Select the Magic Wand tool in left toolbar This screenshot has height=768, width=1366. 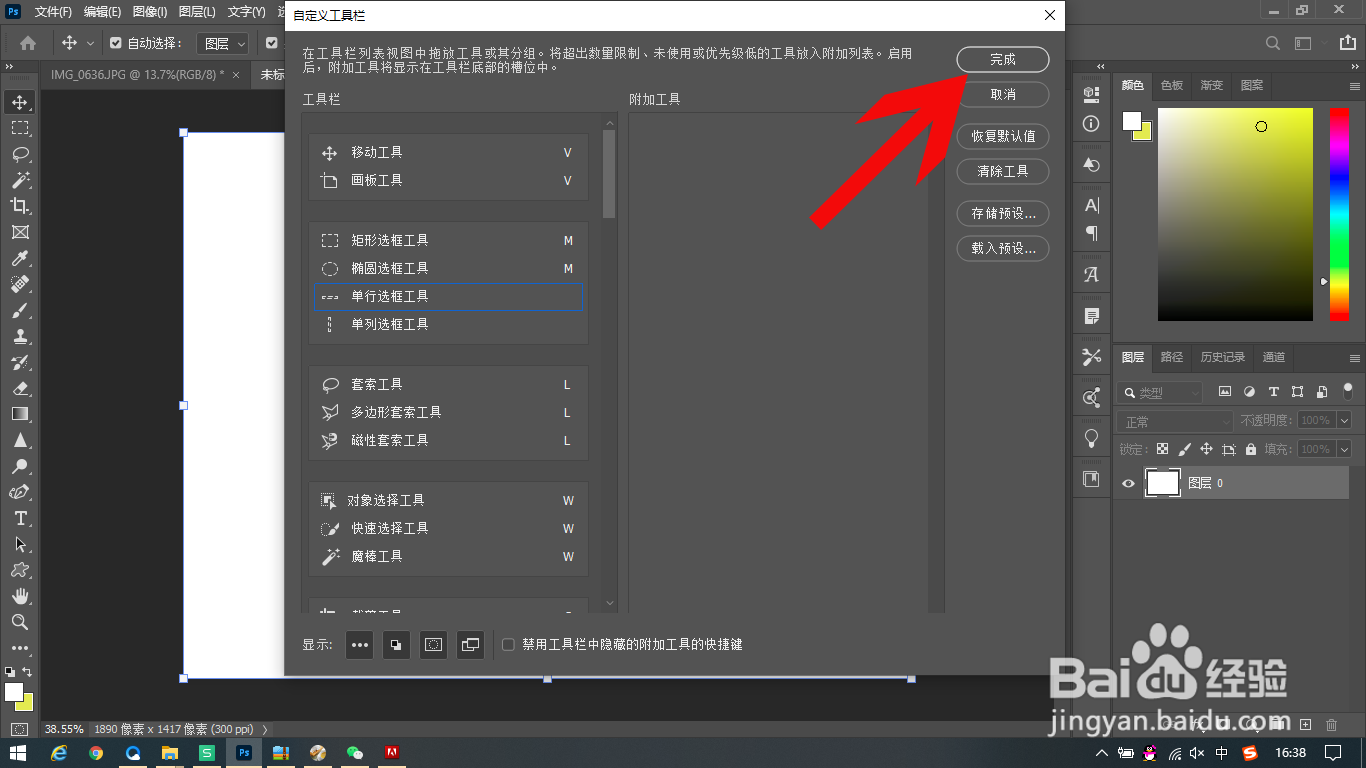(x=19, y=180)
